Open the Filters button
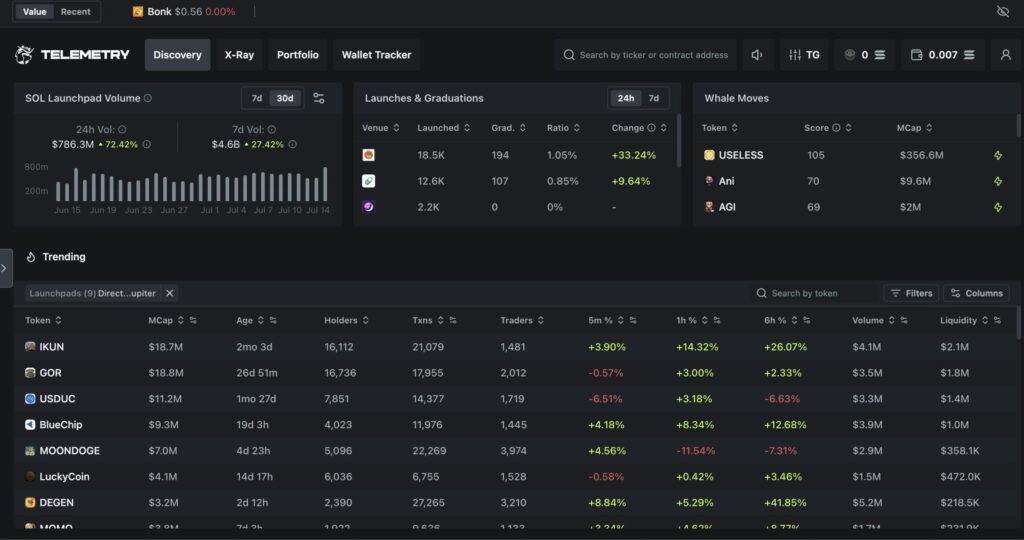The height and width of the screenshot is (540, 1024). pos(911,293)
